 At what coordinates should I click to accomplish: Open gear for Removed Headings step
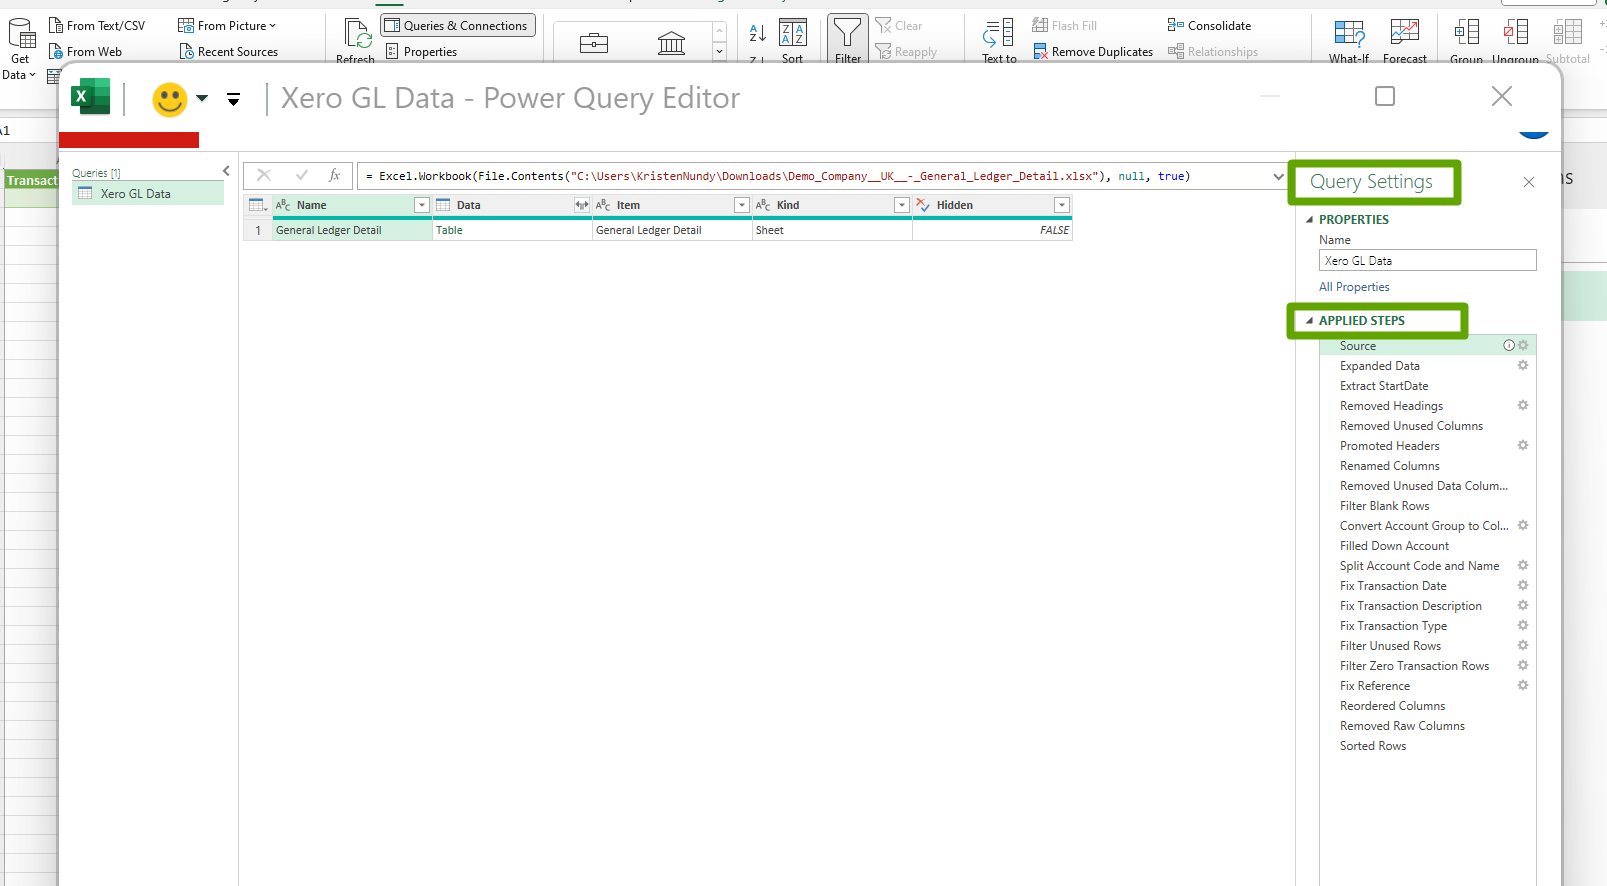1523,406
